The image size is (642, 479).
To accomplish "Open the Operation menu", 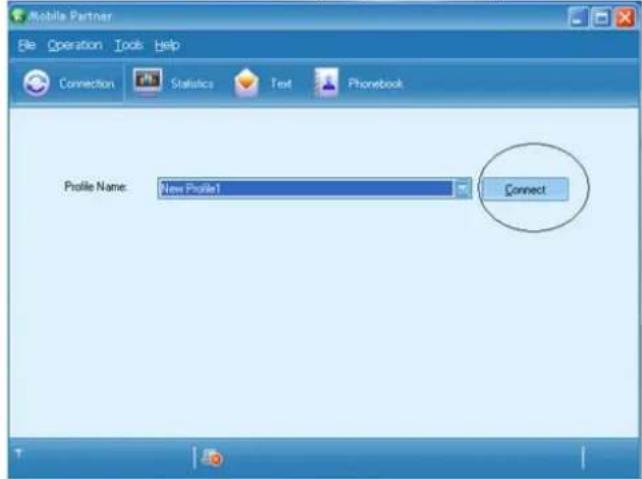I will [75, 45].
